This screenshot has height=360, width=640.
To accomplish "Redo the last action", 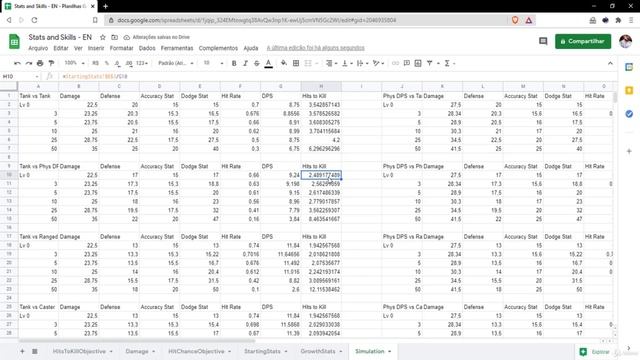I will click(29, 63).
